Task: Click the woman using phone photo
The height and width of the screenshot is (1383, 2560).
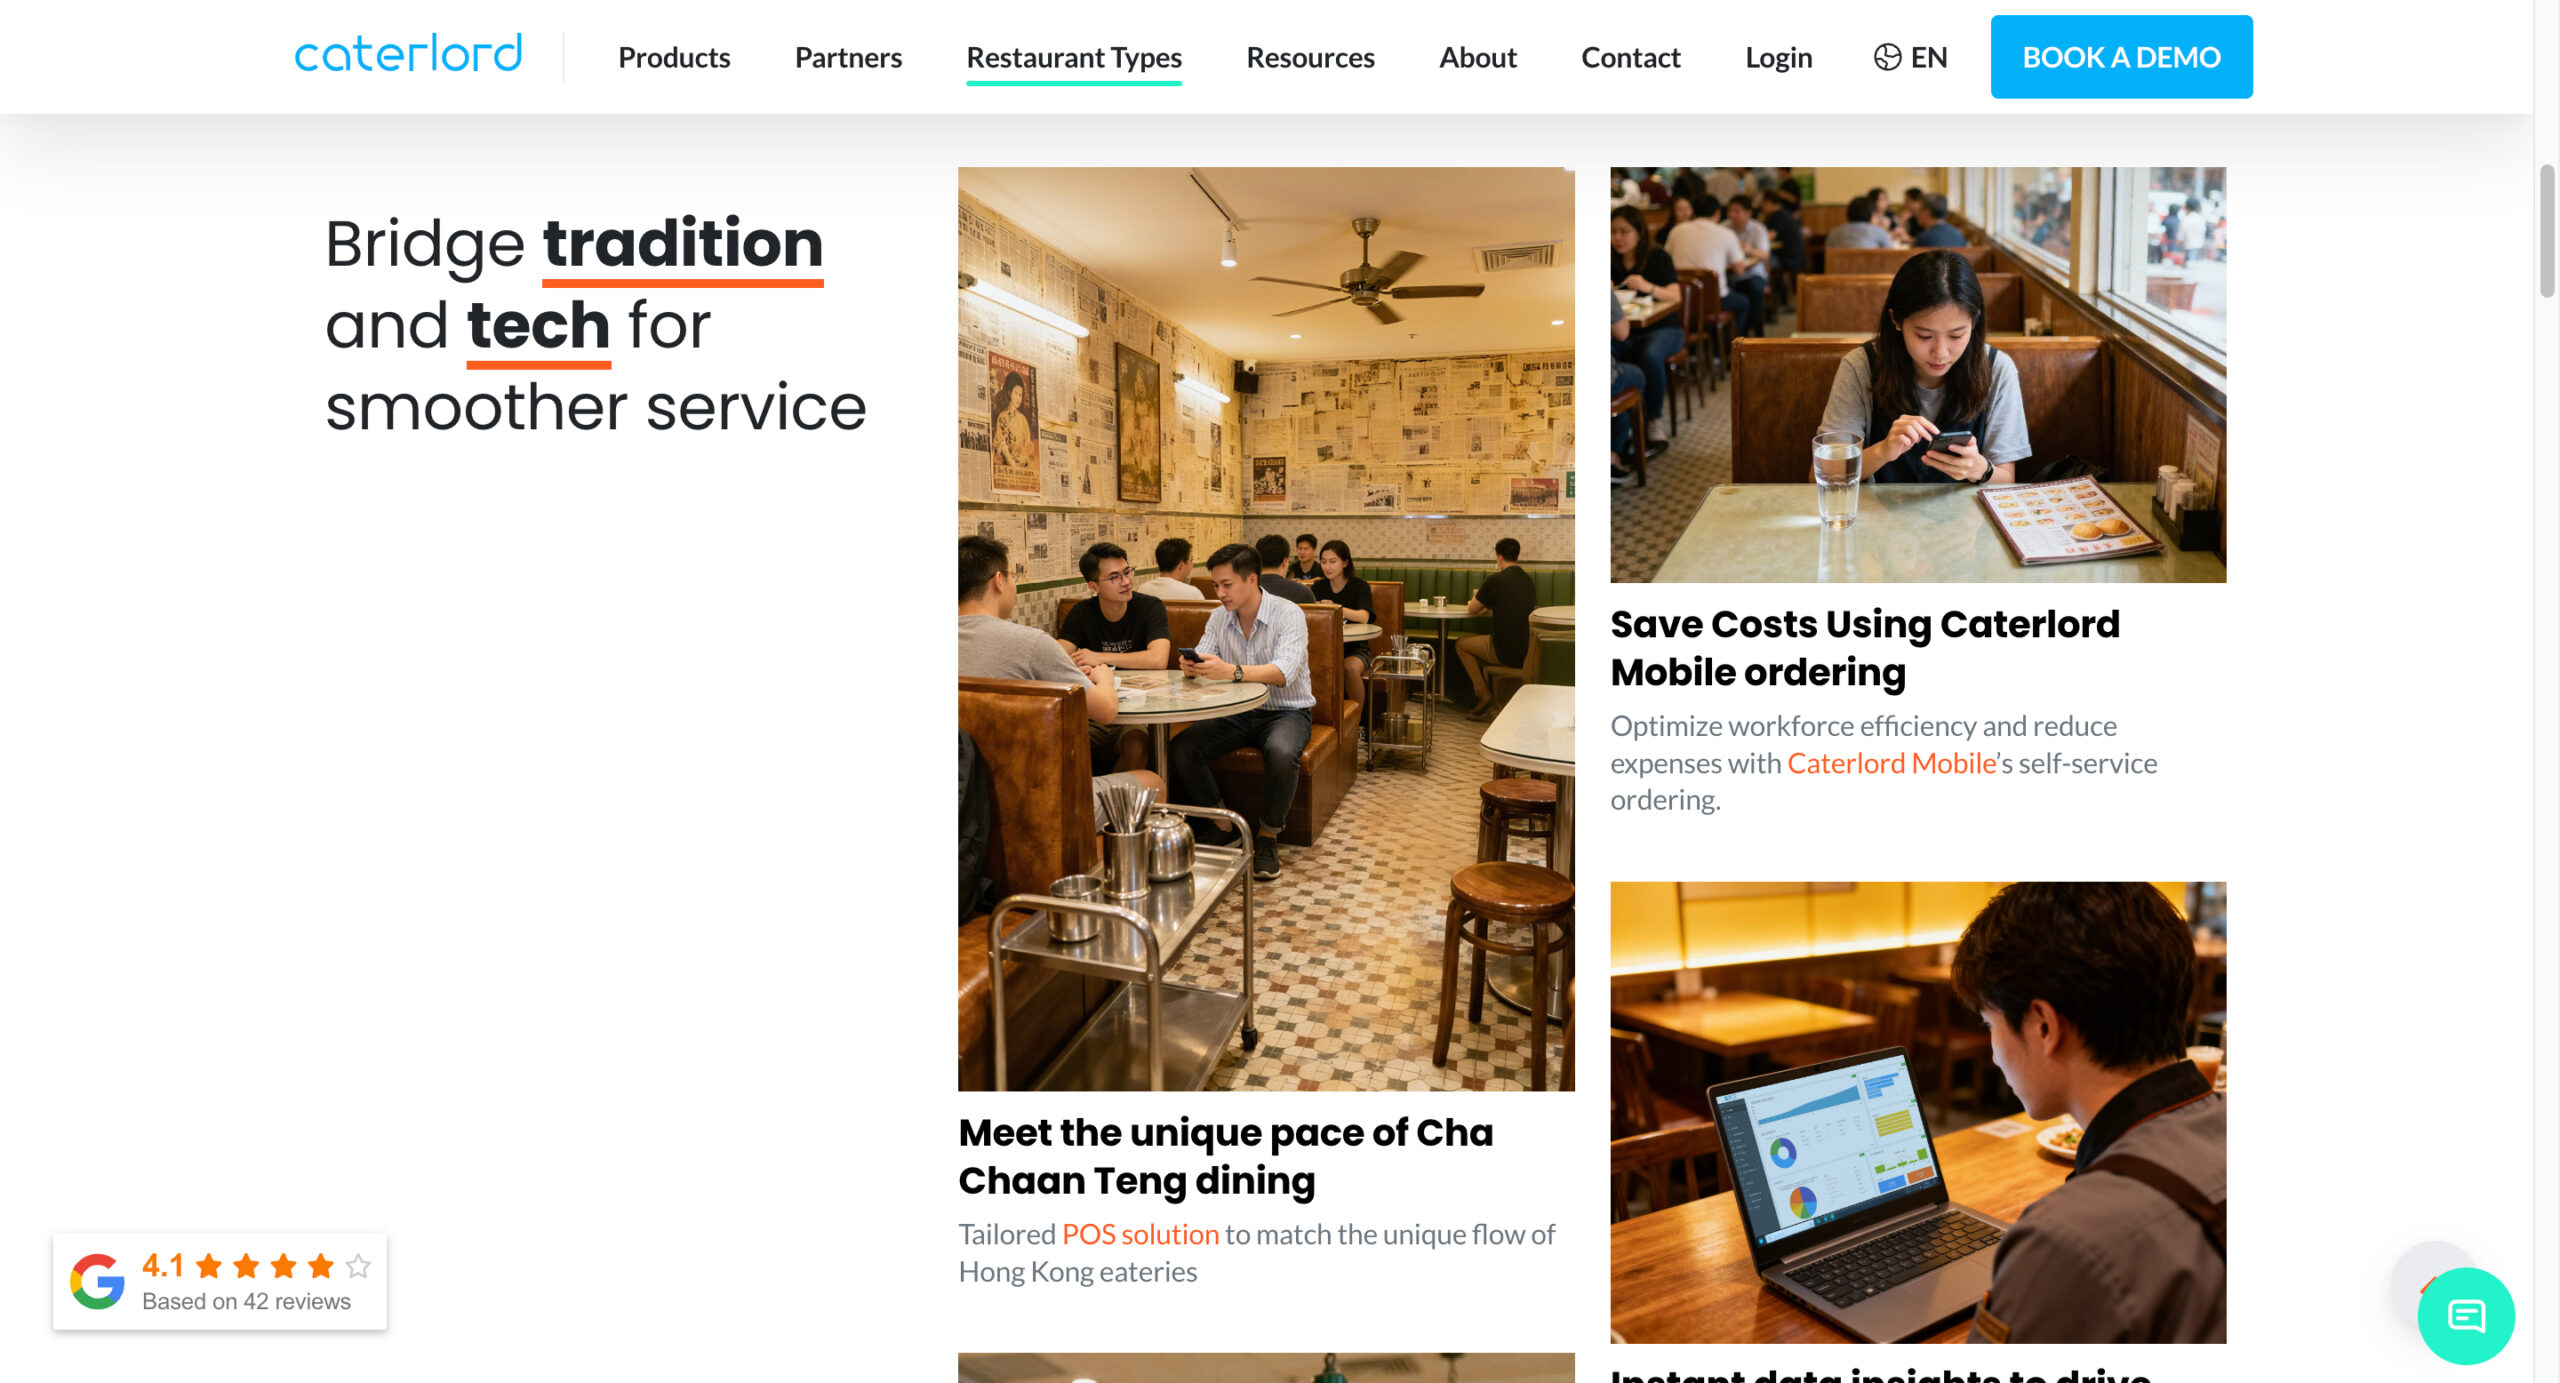Action: click(x=1918, y=374)
